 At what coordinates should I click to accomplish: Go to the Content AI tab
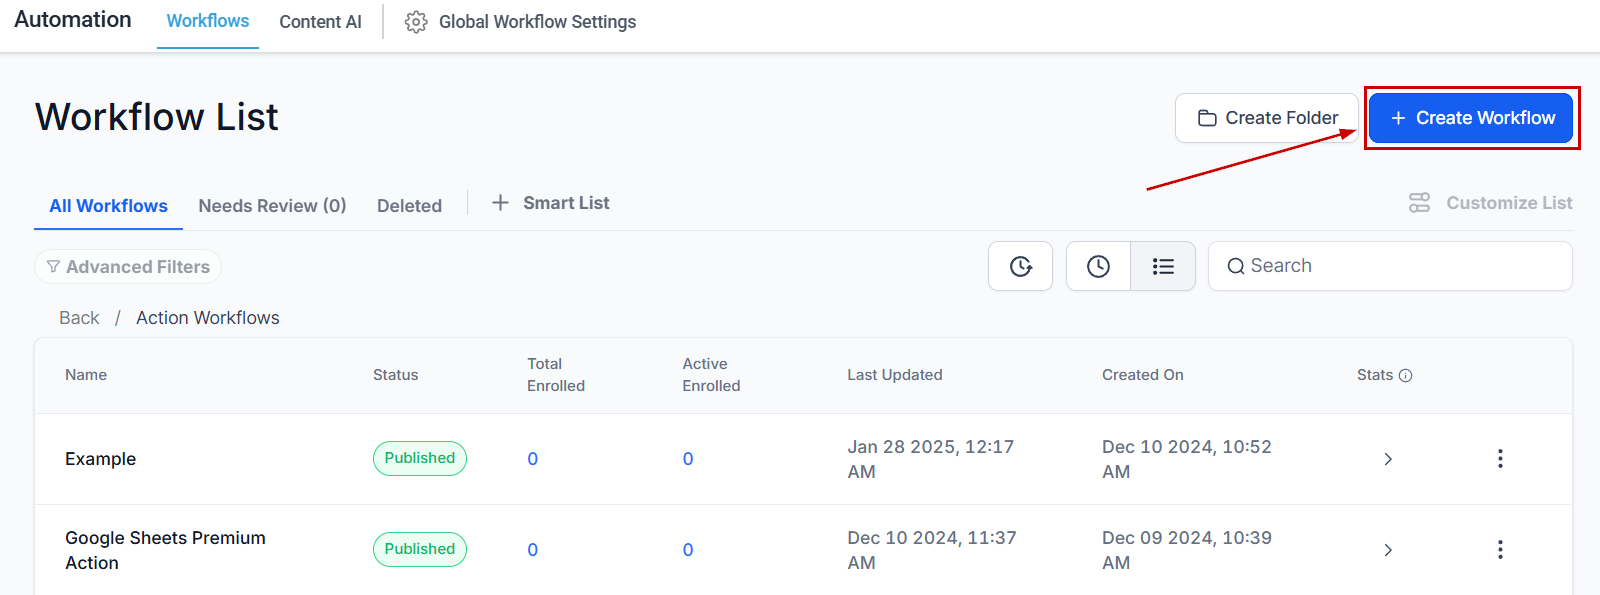[x=320, y=22]
